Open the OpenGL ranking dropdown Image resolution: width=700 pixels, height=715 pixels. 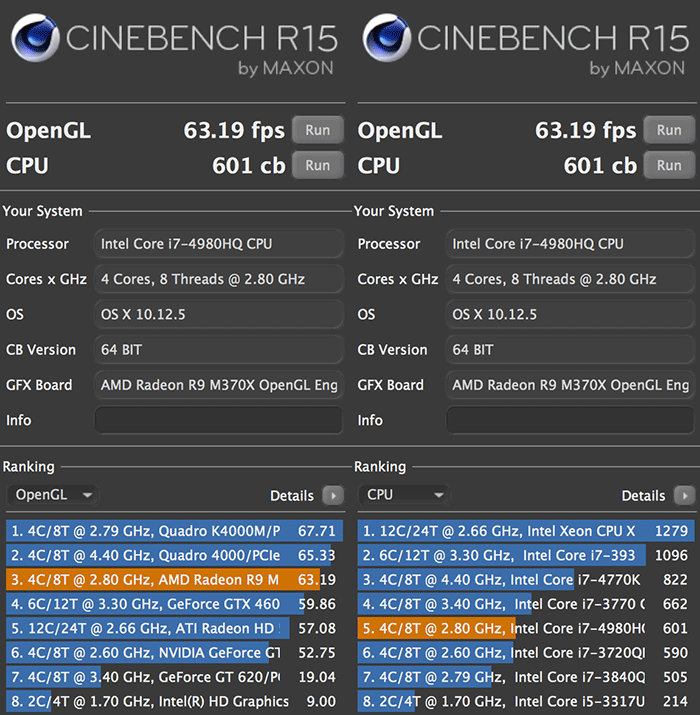pyautogui.click(x=52, y=495)
